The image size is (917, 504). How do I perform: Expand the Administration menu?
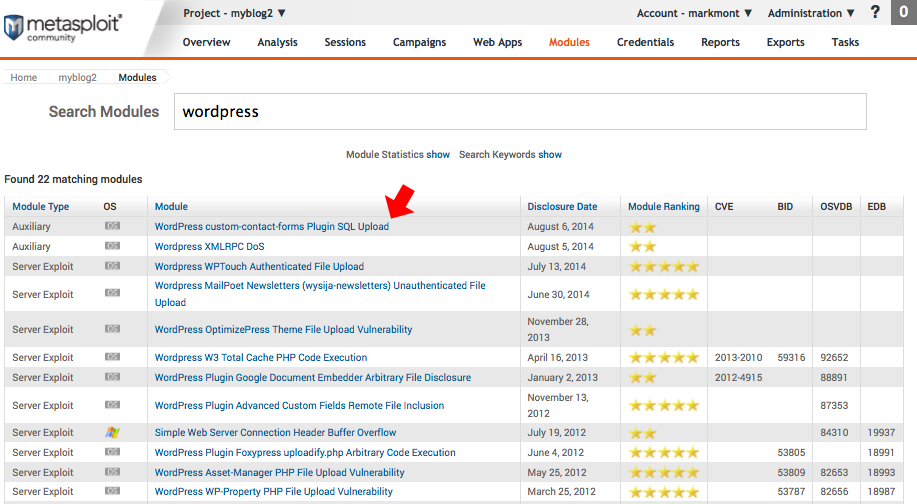[x=811, y=13]
